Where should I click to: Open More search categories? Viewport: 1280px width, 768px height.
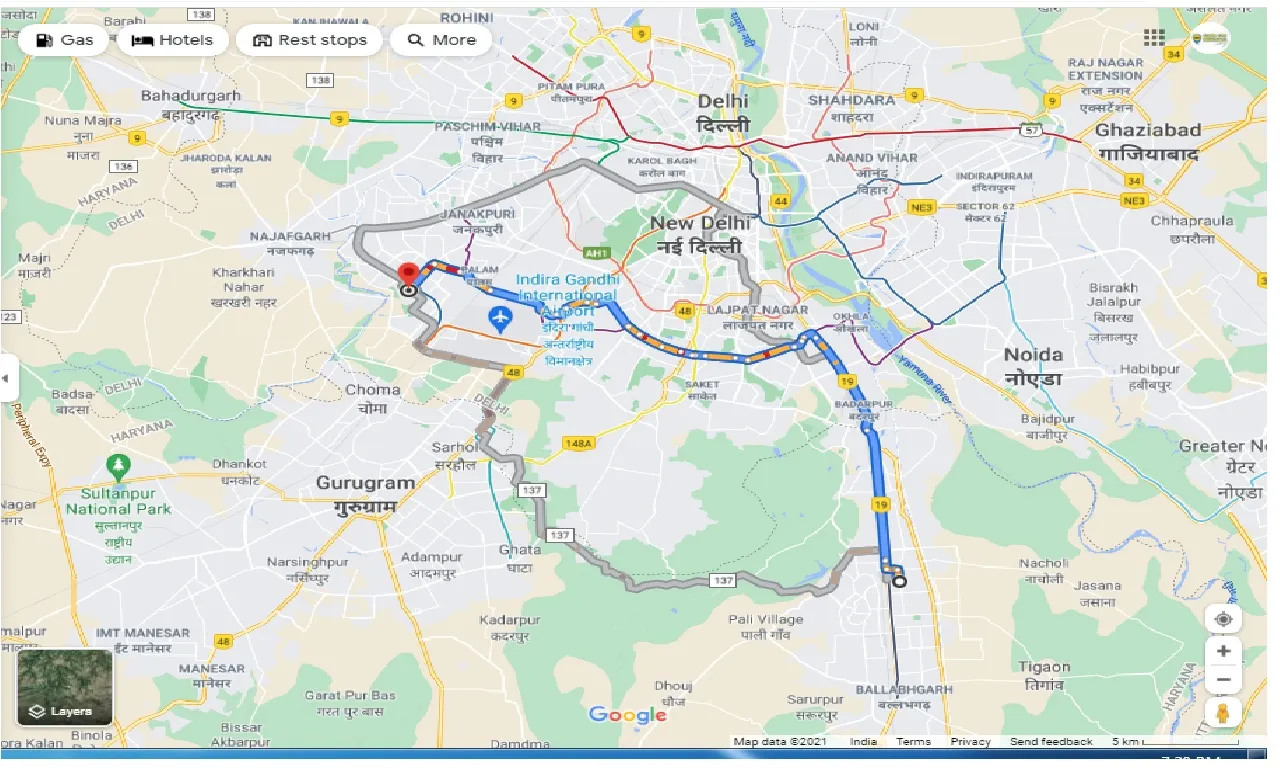(441, 40)
